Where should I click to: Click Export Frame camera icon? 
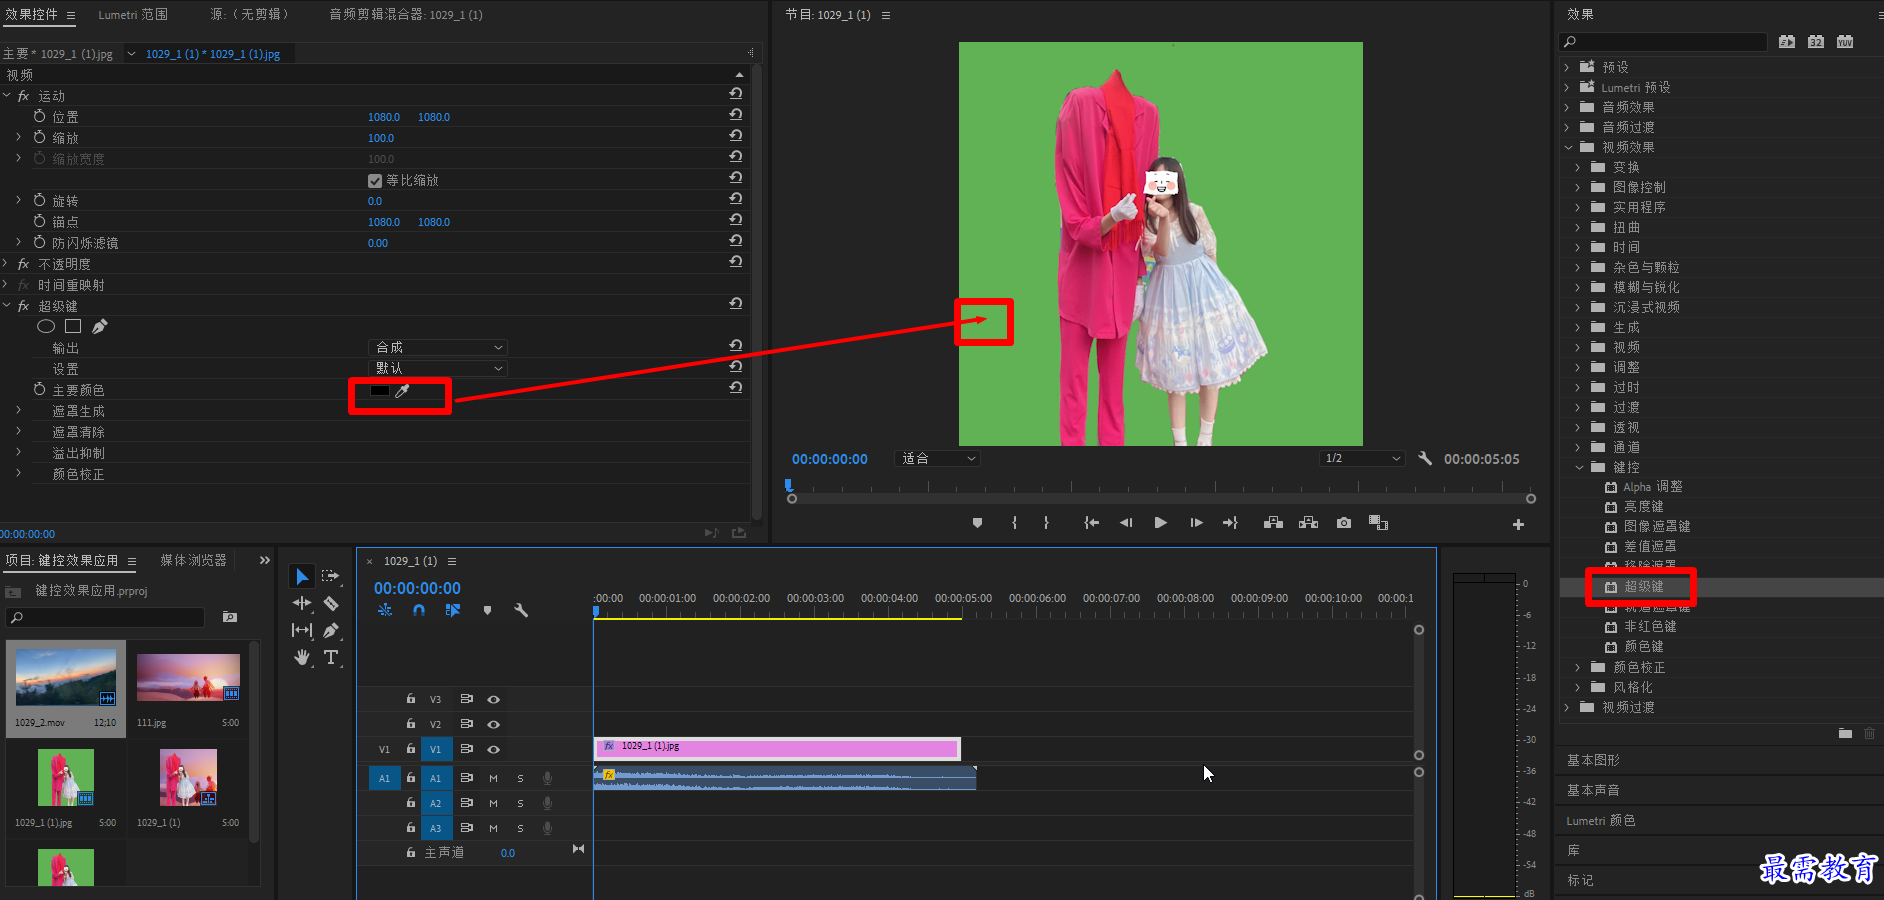pyautogui.click(x=1344, y=523)
